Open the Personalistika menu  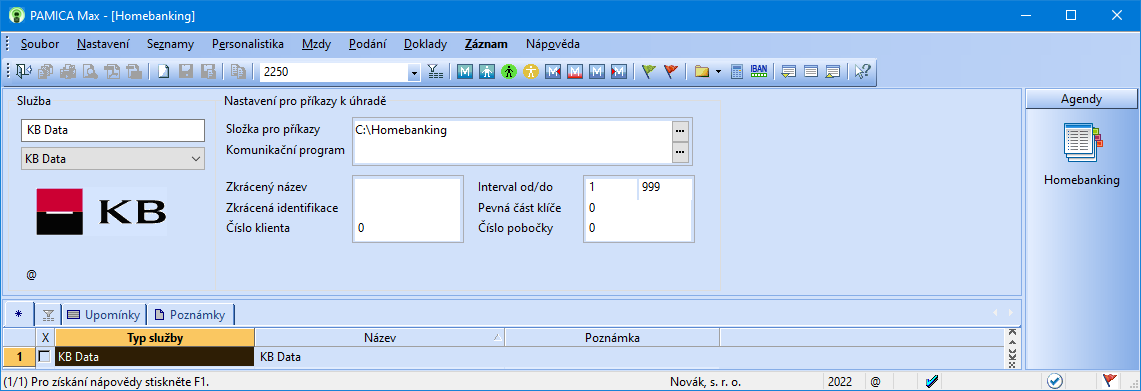coord(248,44)
